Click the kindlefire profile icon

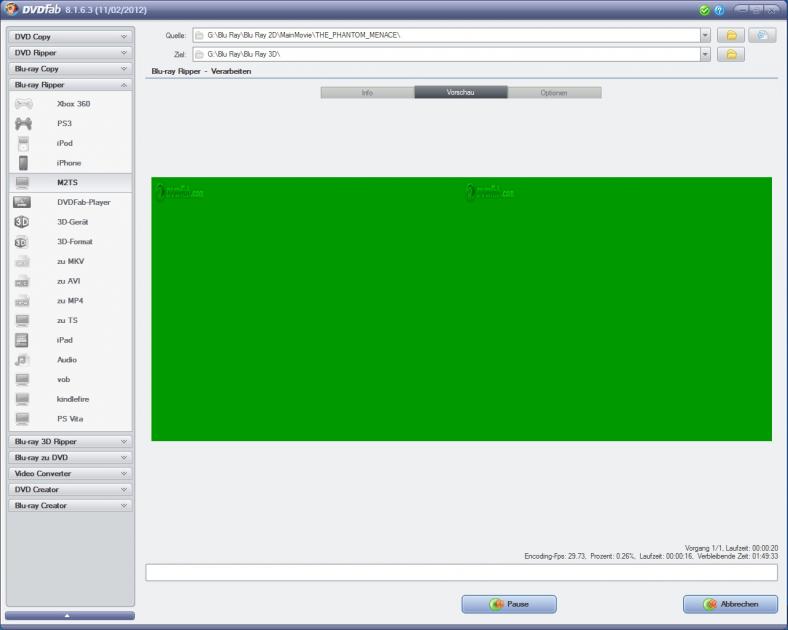point(22,399)
